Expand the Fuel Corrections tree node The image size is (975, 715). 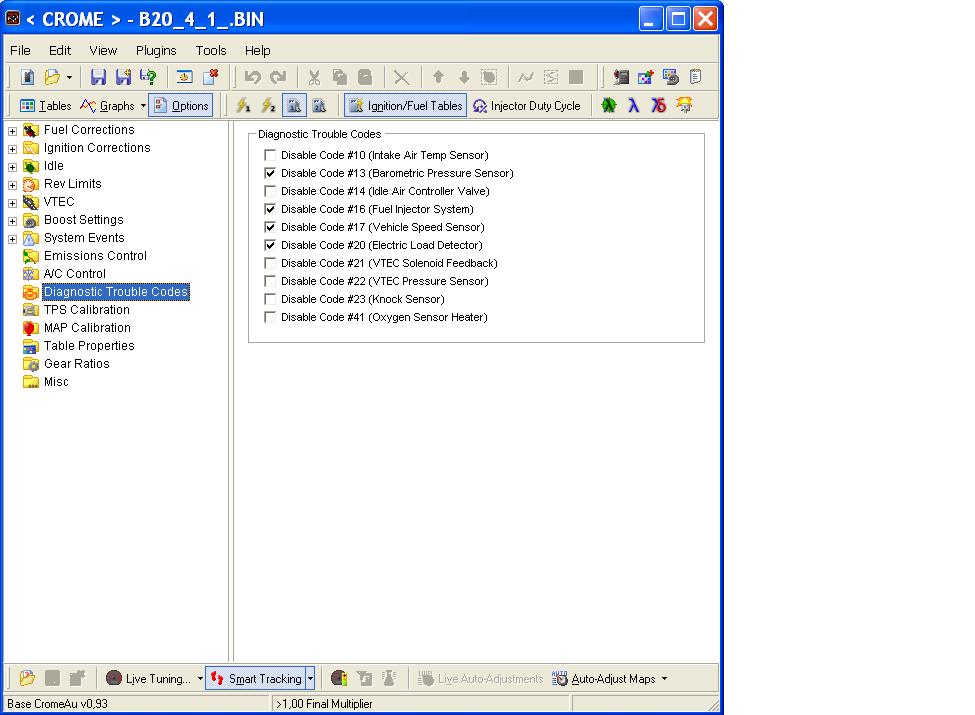coord(12,131)
